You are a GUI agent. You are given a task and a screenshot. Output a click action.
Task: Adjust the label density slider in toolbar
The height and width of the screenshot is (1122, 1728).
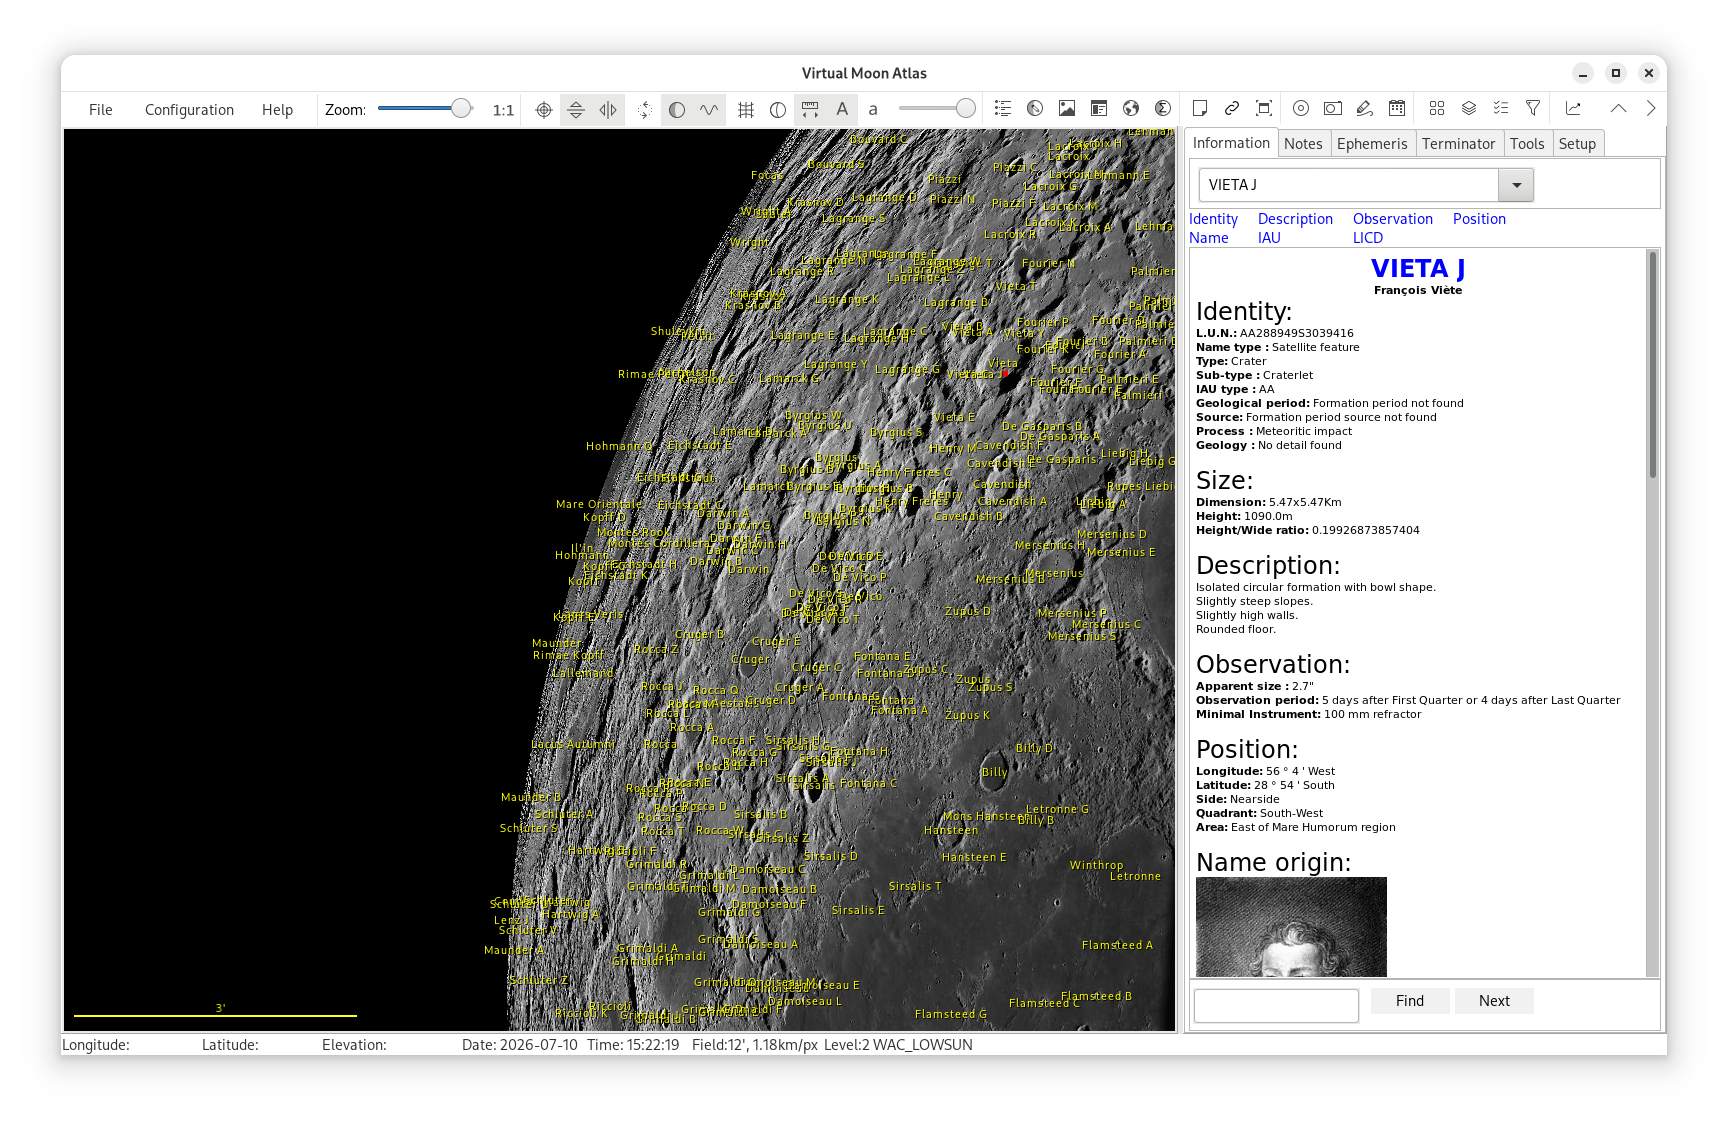coord(936,109)
